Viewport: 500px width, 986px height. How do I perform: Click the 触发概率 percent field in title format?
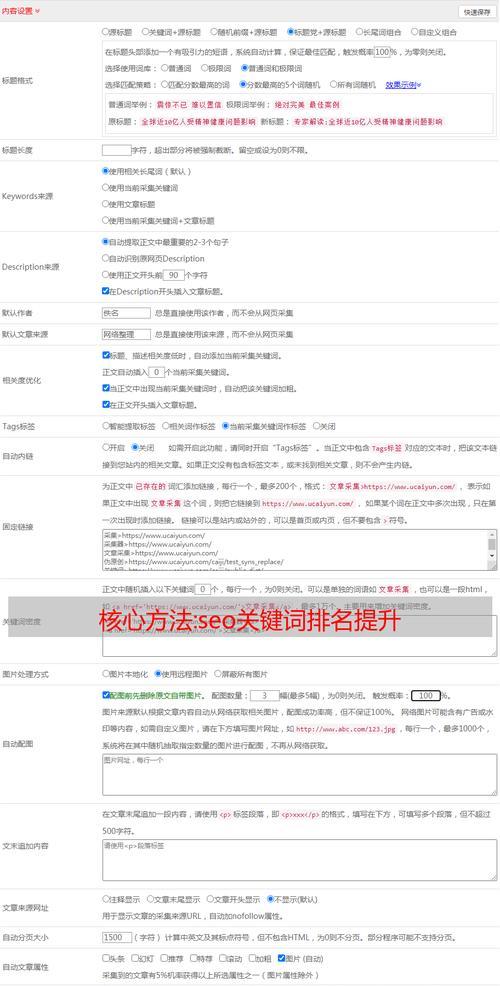[382, 53]
